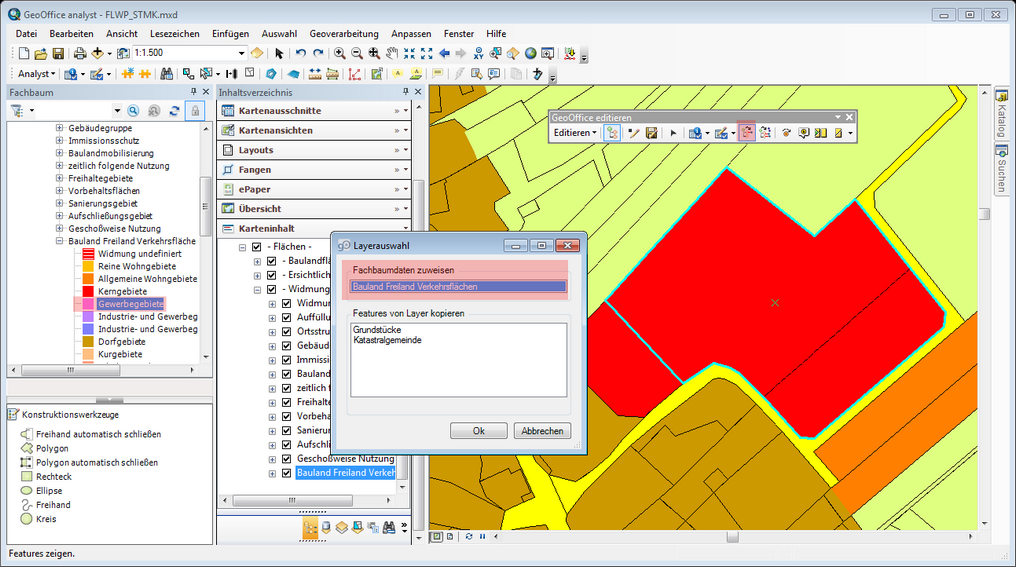Screen dimensions: 1016x567
Task: Open the Geoverarbeitung menu
Action: [345, 34]
